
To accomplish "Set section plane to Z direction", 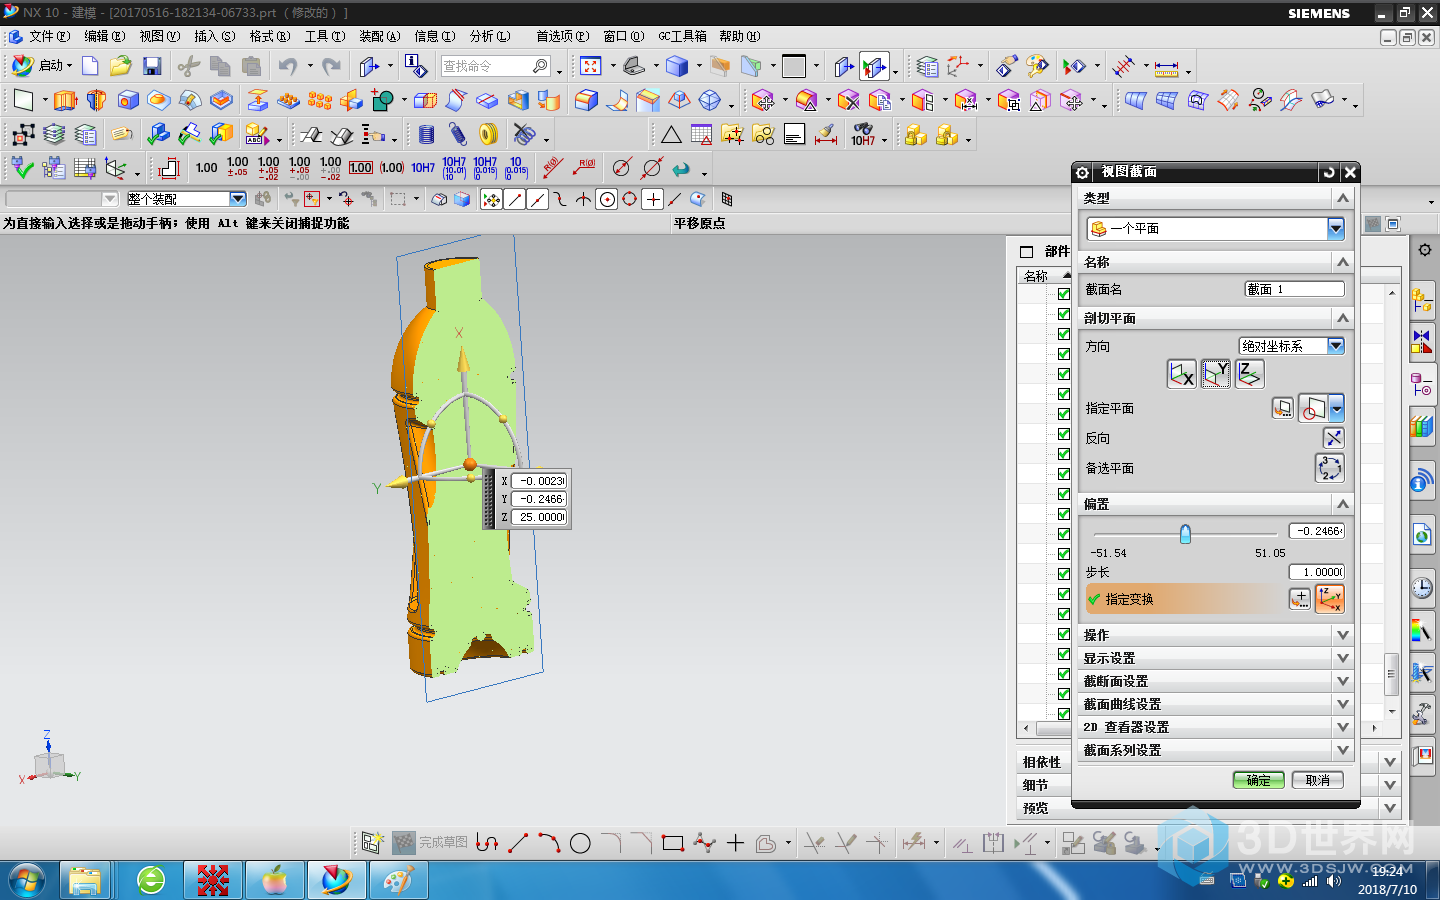I will pyautogui.click(x=1250, y=374).
